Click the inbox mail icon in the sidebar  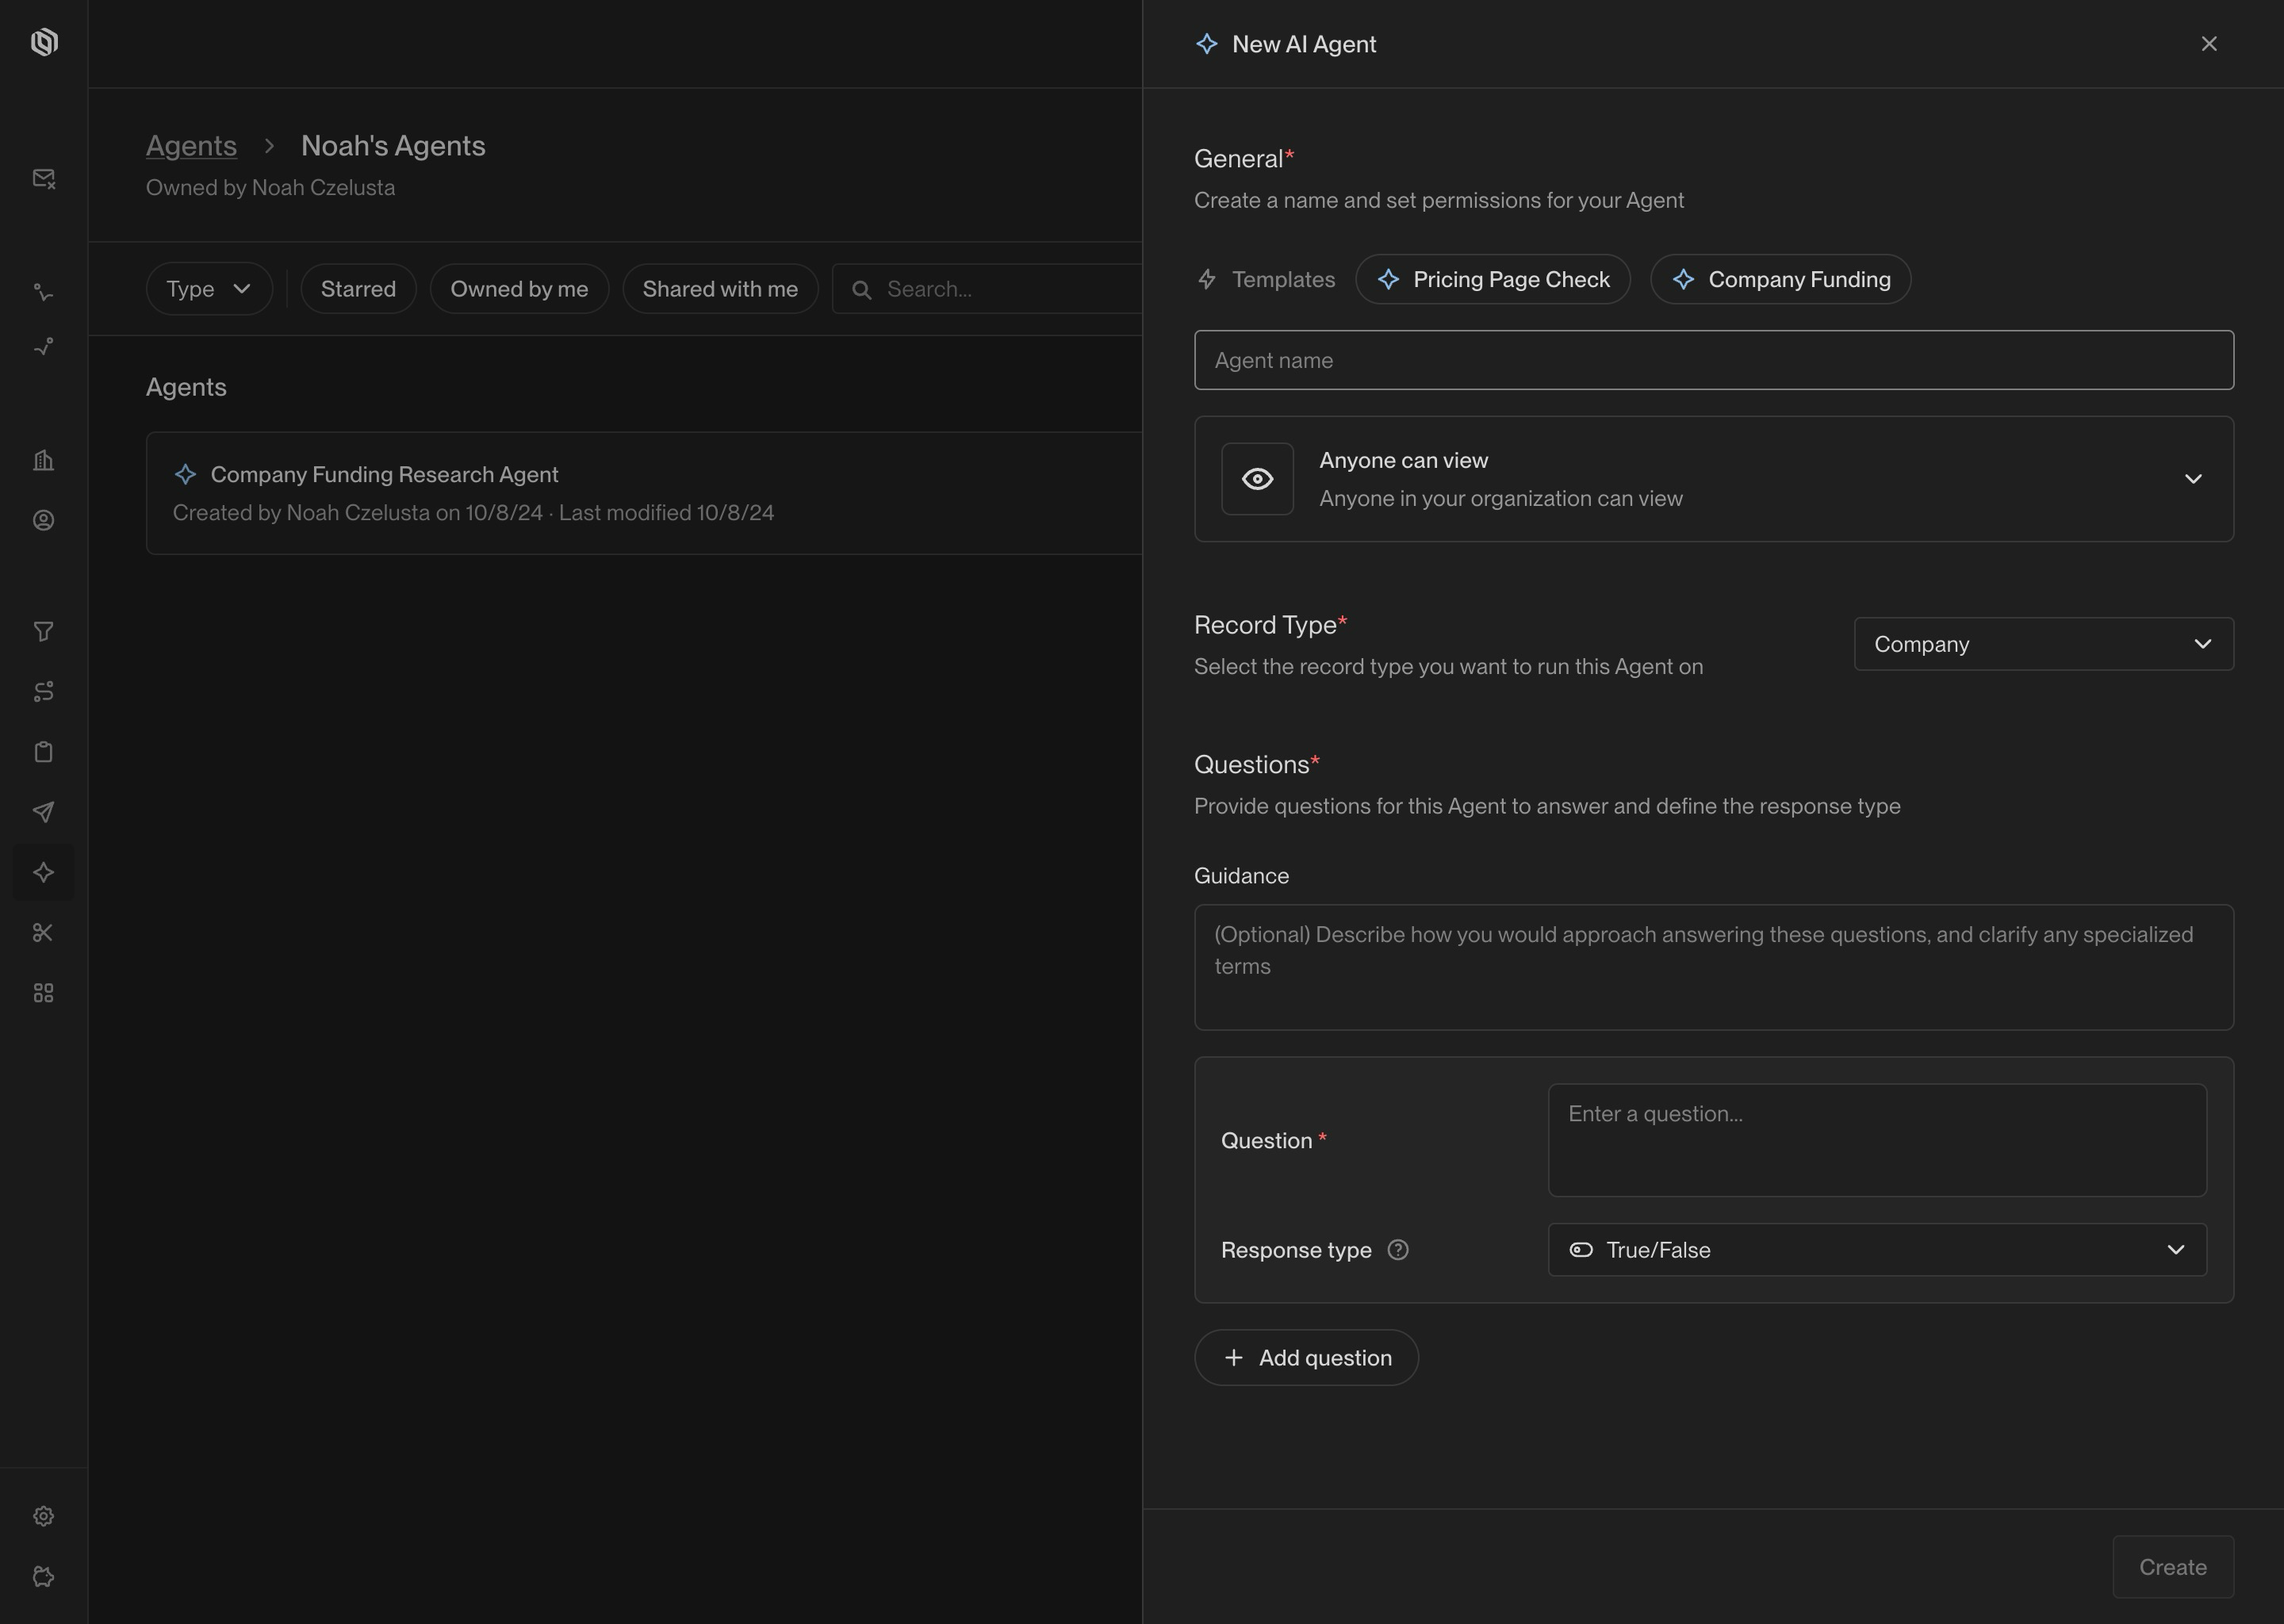[x=43, y=178]
